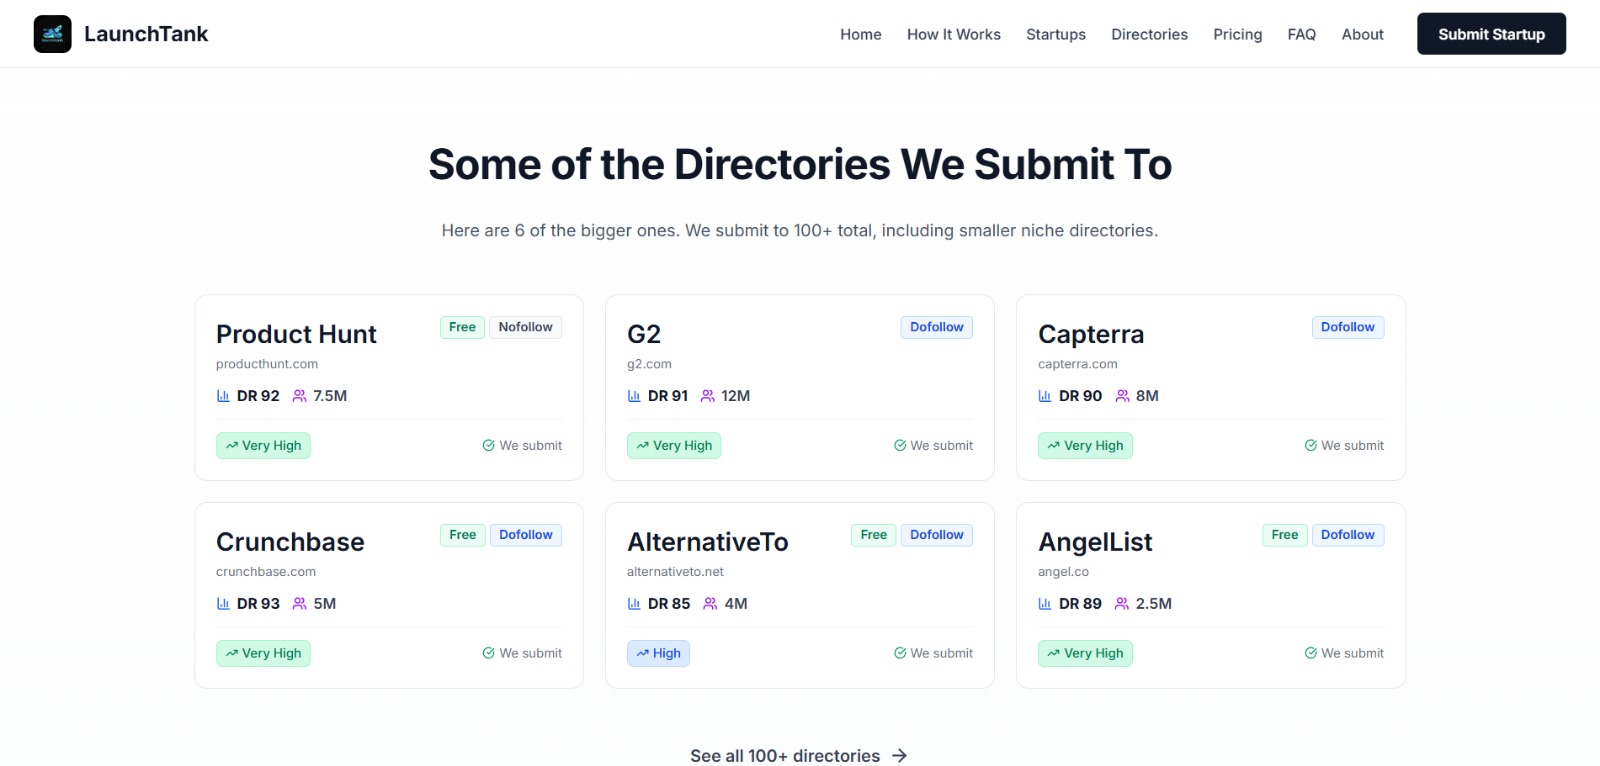
Task: Click the Dofollow badge on G2
Action: (936, 327)
